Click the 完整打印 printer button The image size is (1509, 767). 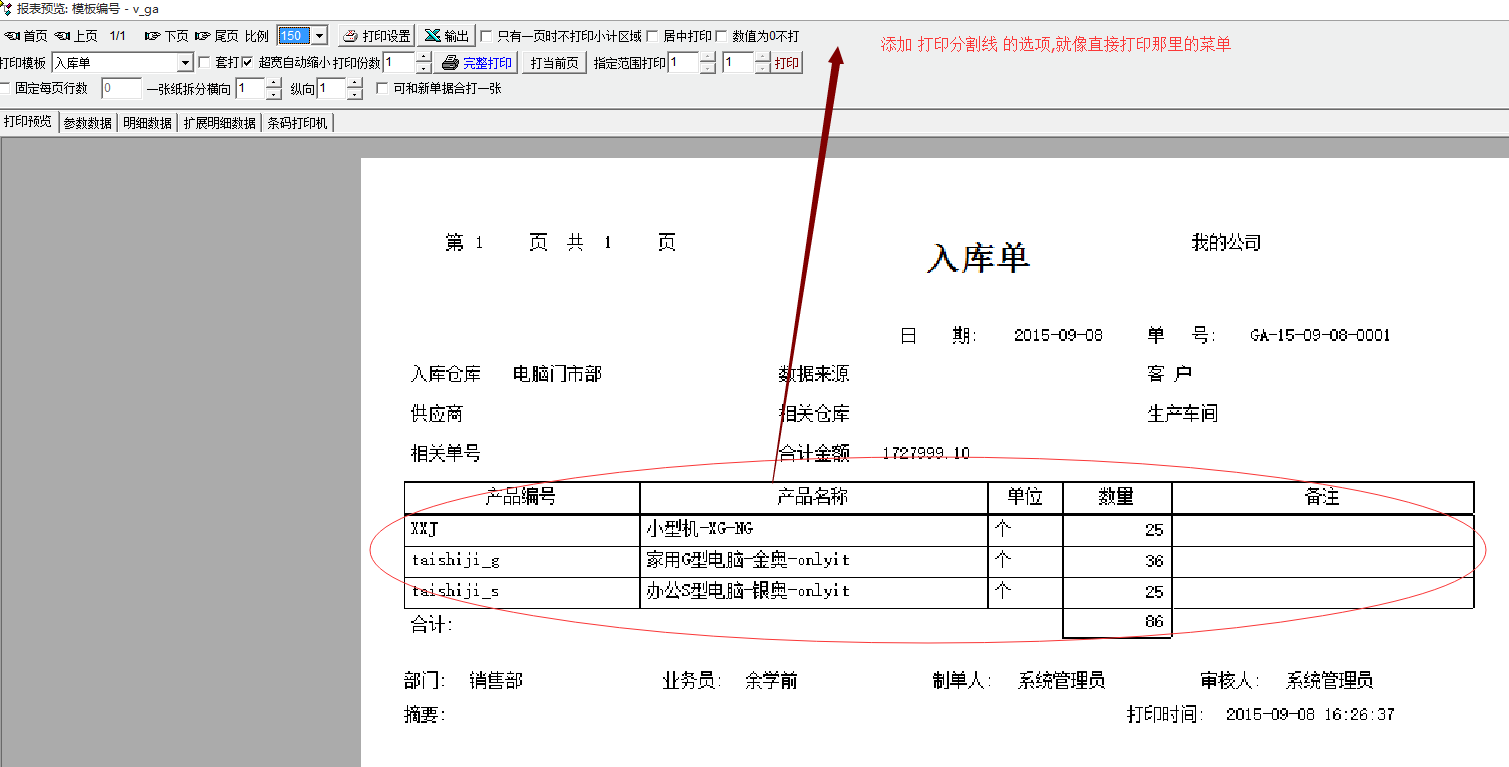[477, 63]
